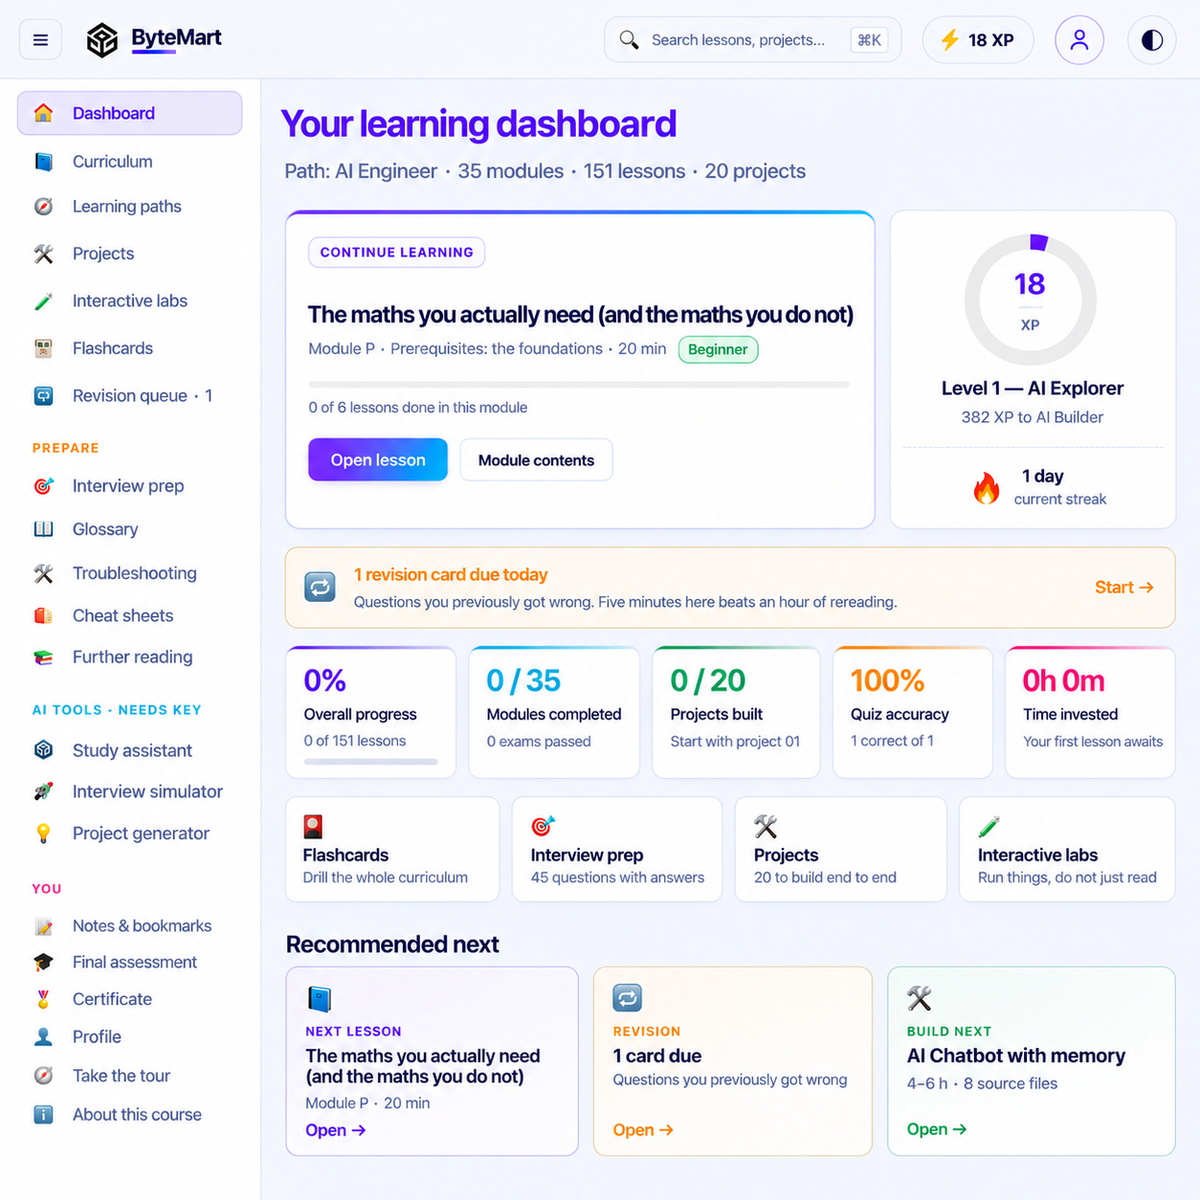This screenshot has height=1200, width=1200.
Task: Click the Overall progress bar
Action: pyautogui.click(x=371, y=762)
